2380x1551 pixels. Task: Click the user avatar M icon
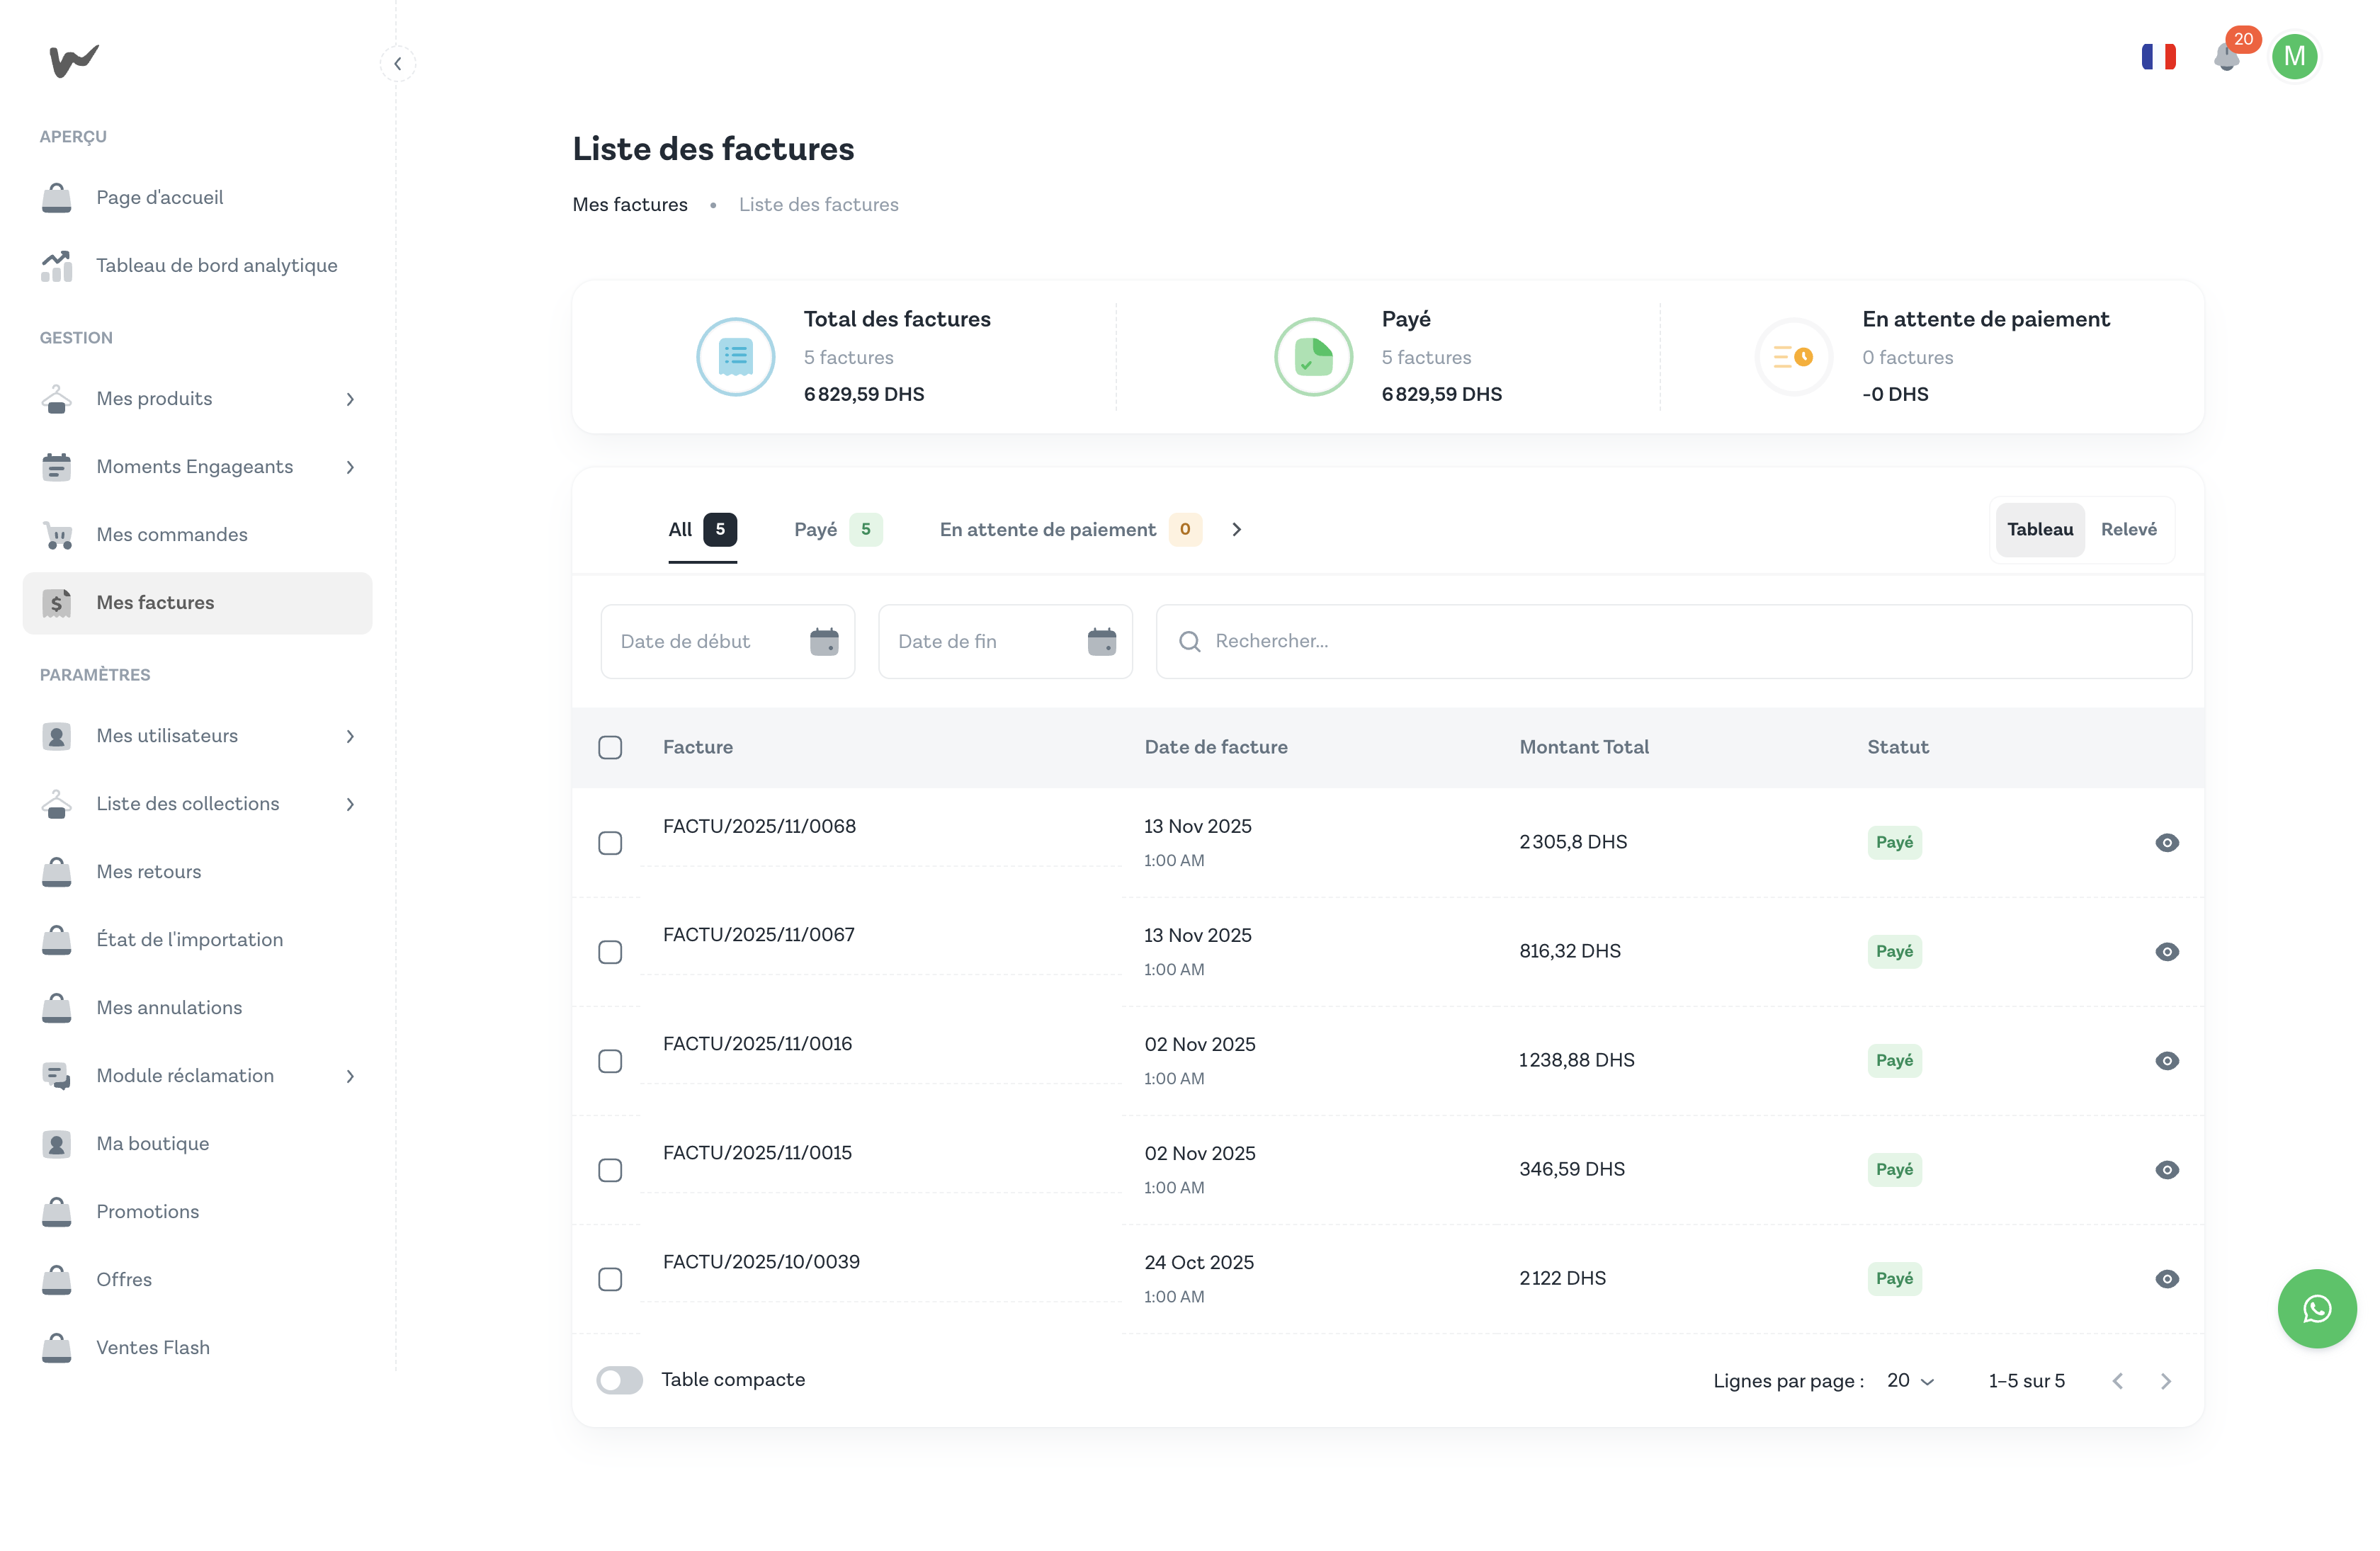tap(2294, 57)
